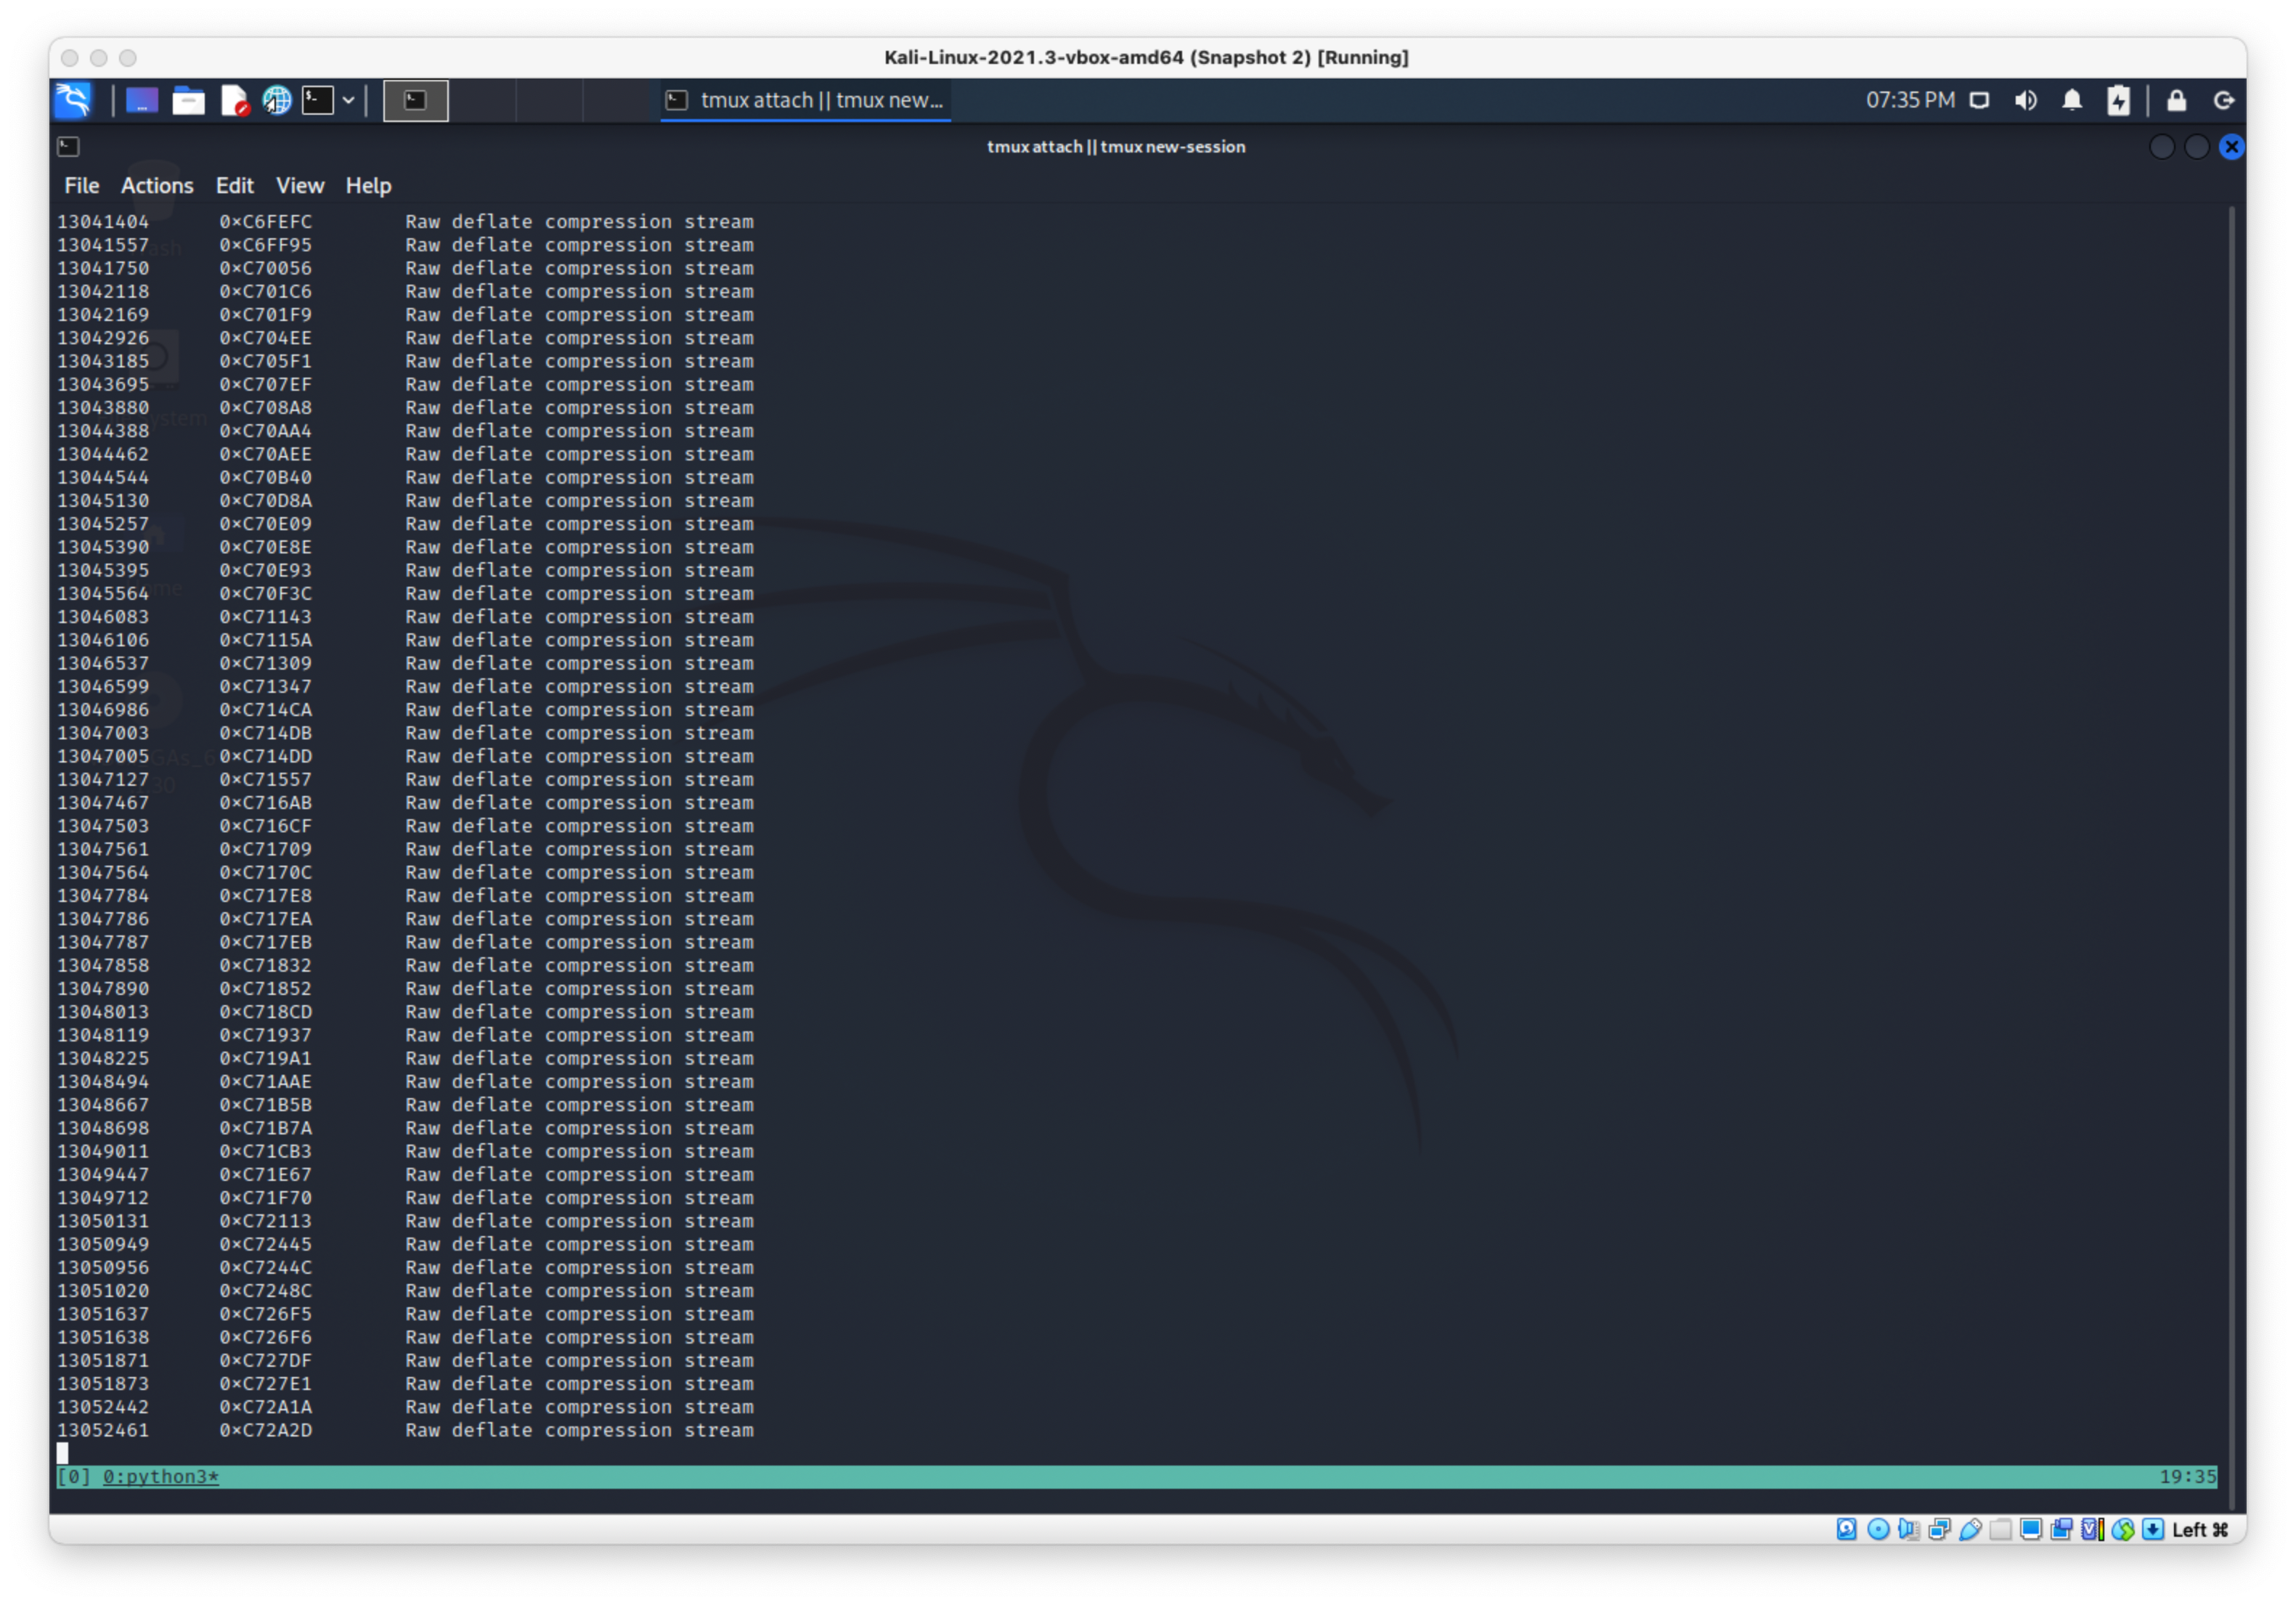
Task: Open the Help menu
Action: pyautogui.click(x=368, y=186)
